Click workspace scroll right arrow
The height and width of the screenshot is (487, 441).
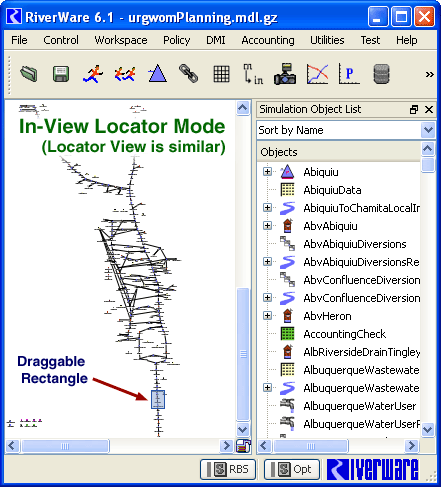tap(227, 446)
